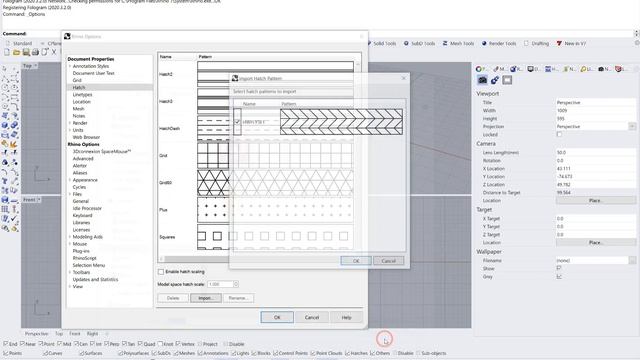Open the Drafting toolbar tab
This screenshot has width=640, height=360.
(536, 43)
